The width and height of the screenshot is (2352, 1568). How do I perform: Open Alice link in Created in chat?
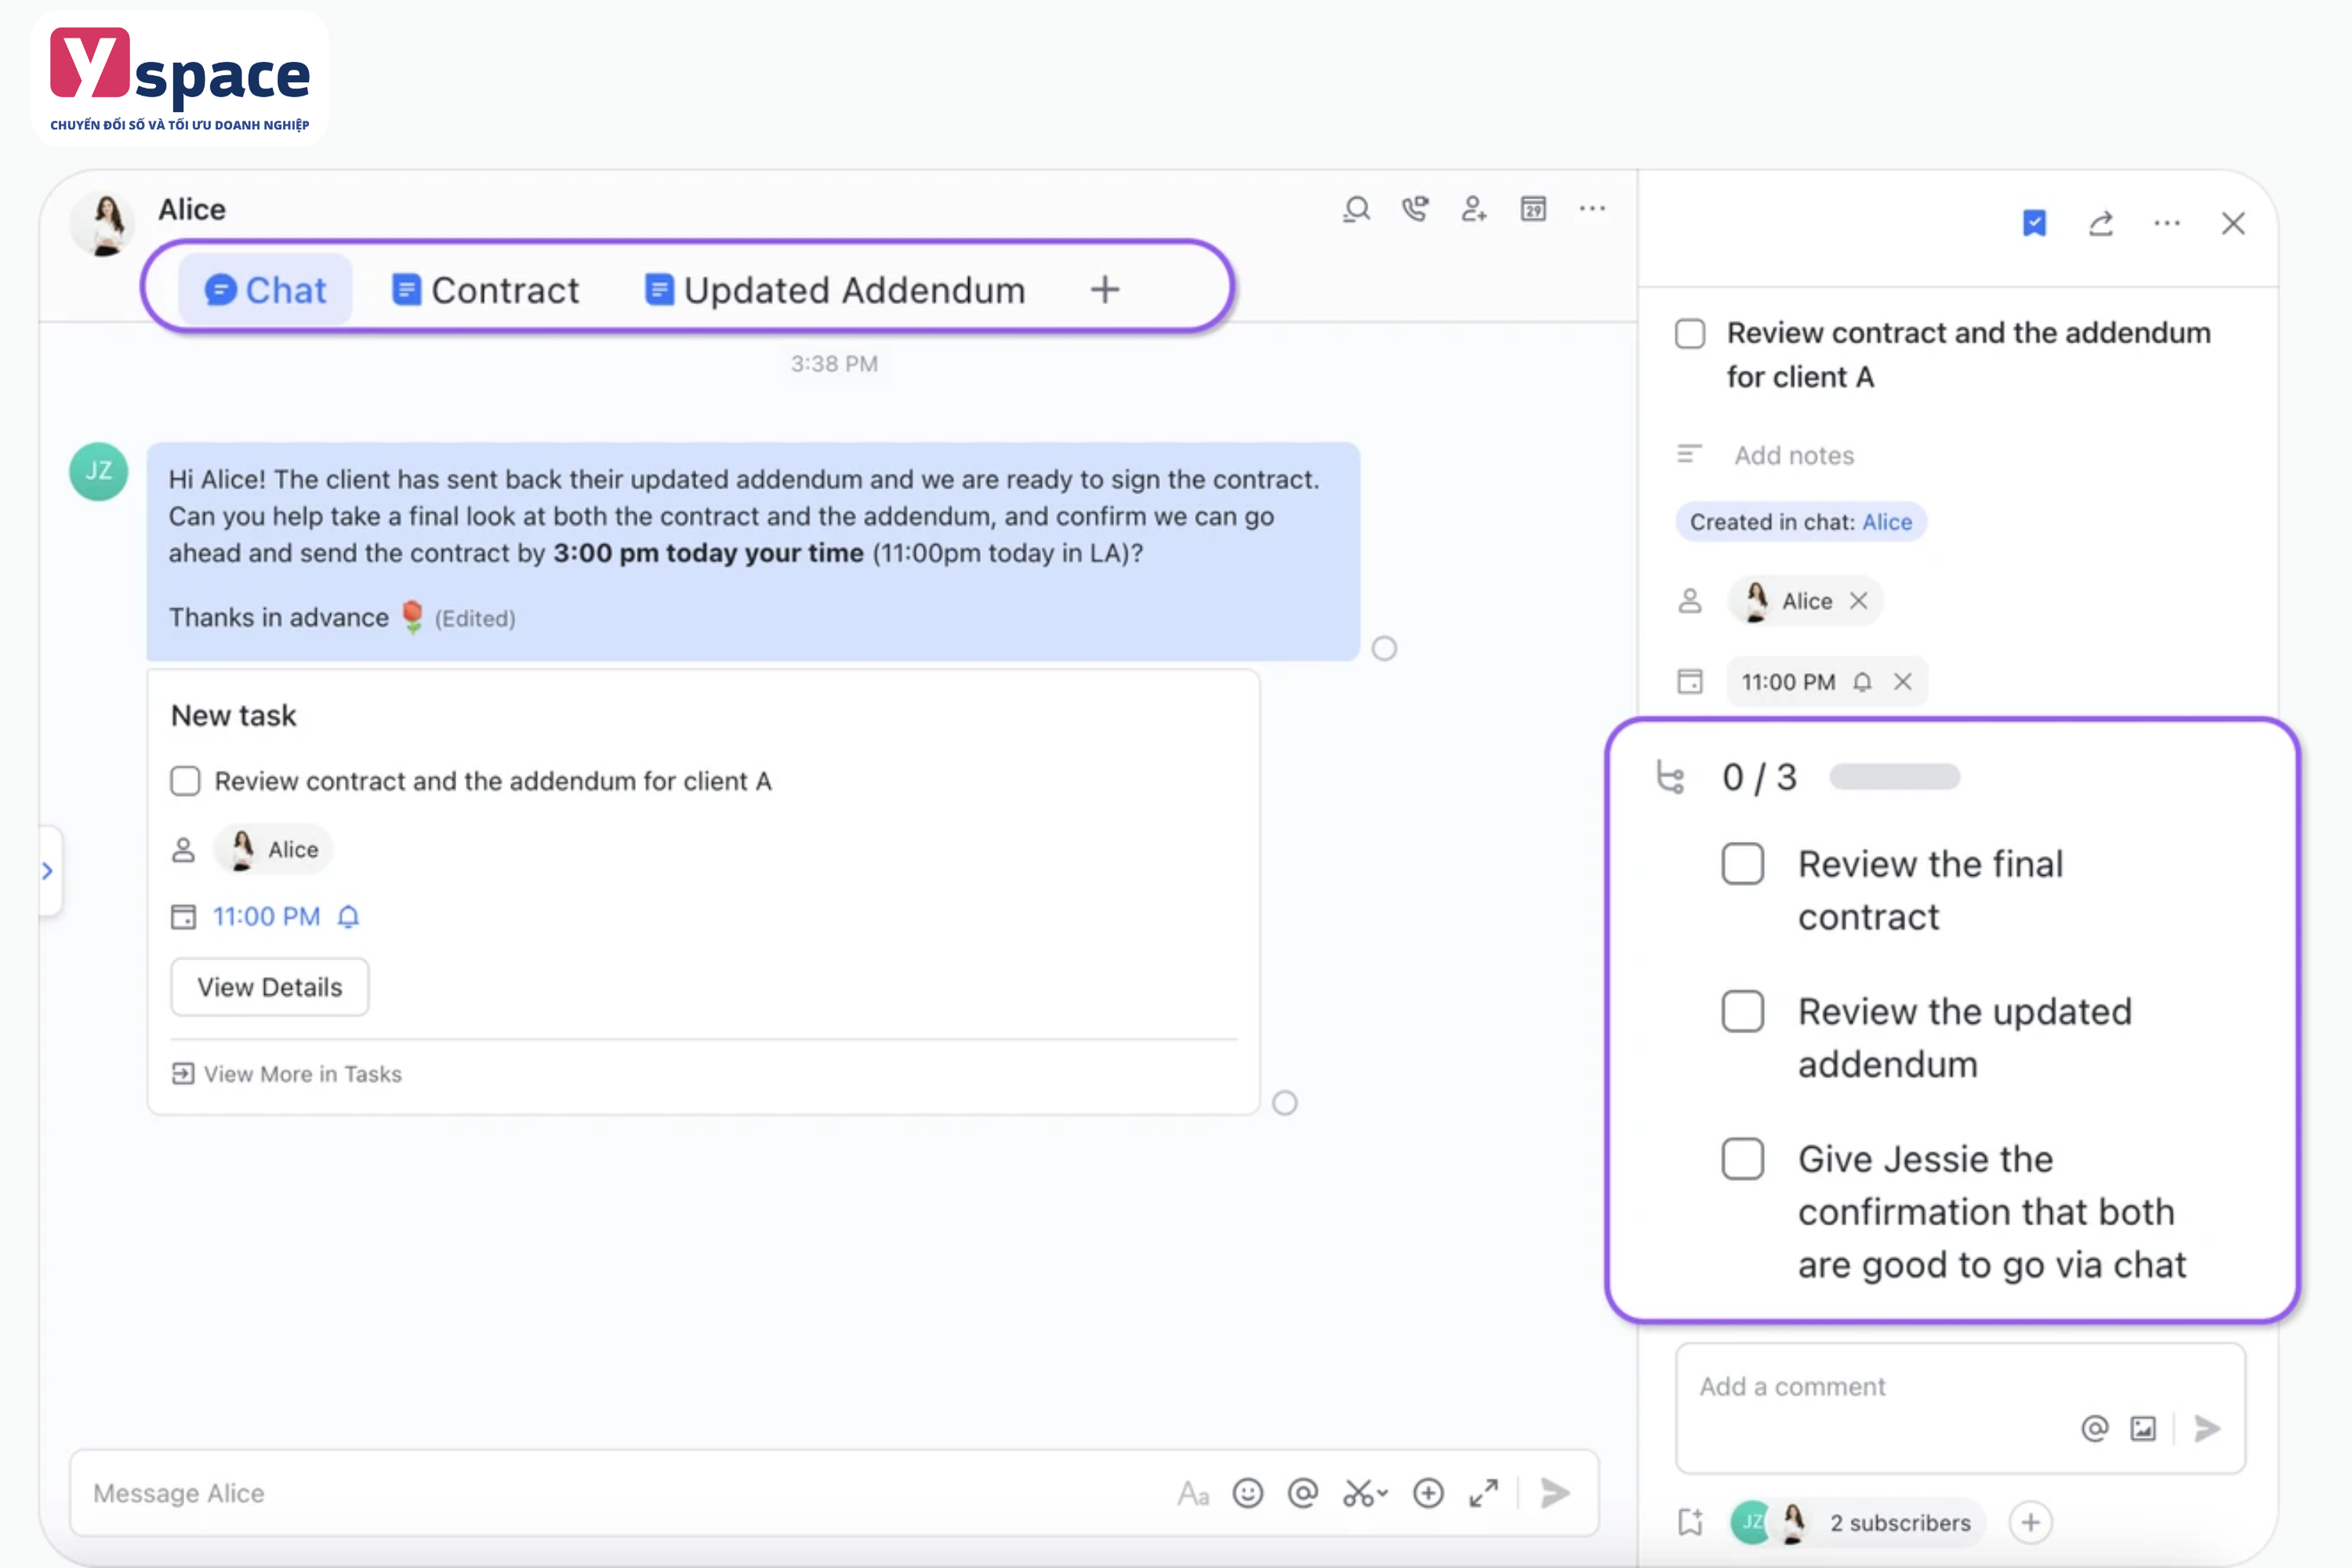click(x=1887, y=522)
